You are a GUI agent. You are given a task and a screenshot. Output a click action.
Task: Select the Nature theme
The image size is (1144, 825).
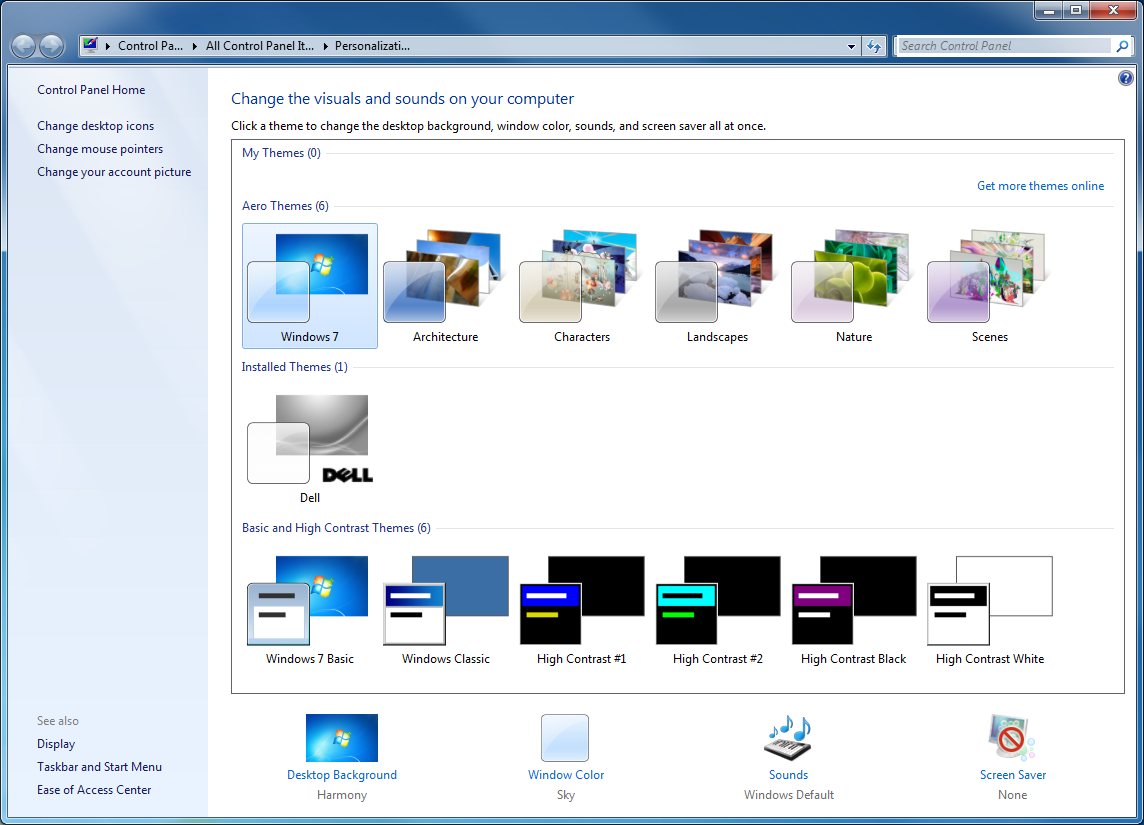coord(854,286)
